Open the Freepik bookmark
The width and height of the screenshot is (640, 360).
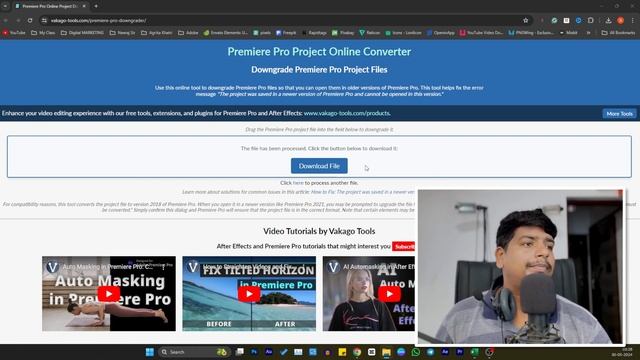tap(286, 33)
